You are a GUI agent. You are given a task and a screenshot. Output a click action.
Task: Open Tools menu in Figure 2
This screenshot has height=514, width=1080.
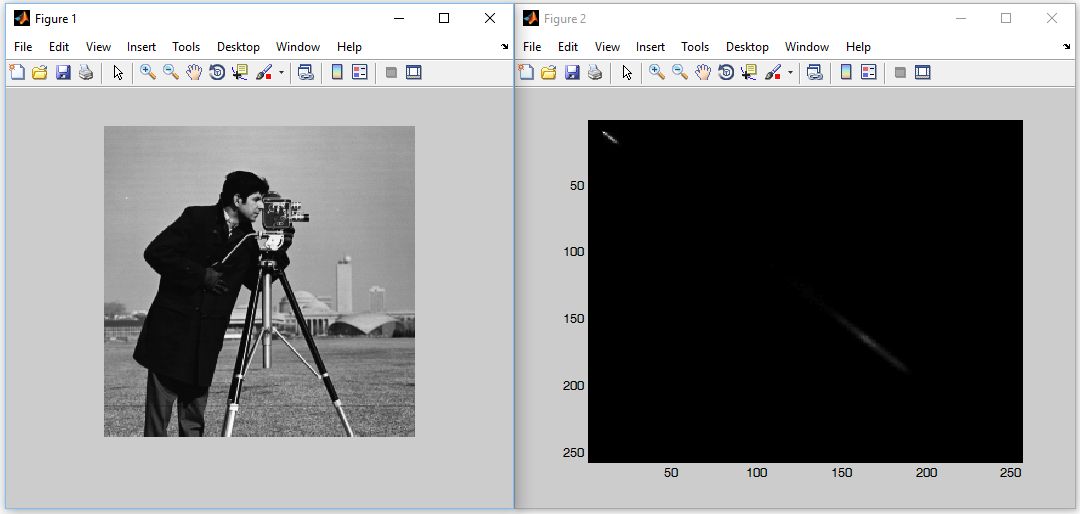[x=695, y=47]
